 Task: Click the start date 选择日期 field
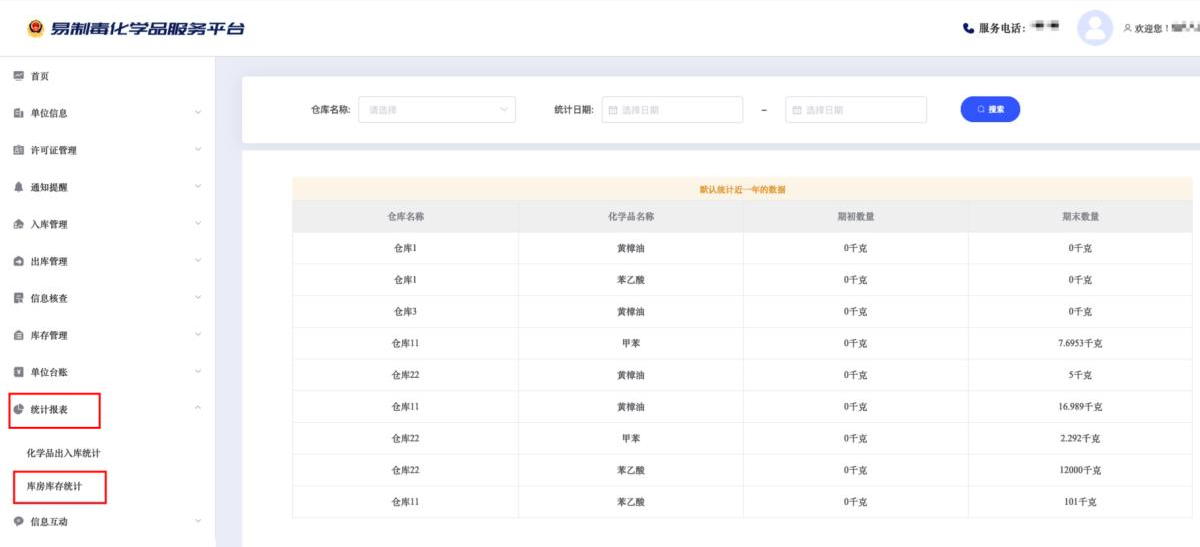pyautogui.click(x=672, y=110)
